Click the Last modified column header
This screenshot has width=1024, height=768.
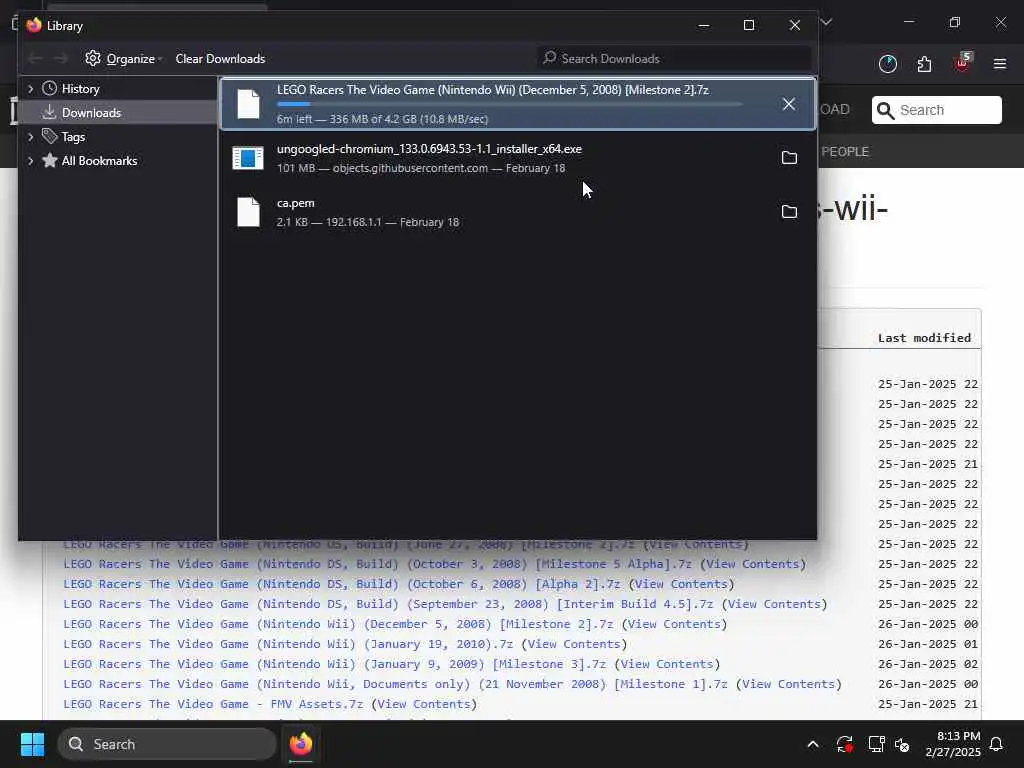(x=924, y=338)
